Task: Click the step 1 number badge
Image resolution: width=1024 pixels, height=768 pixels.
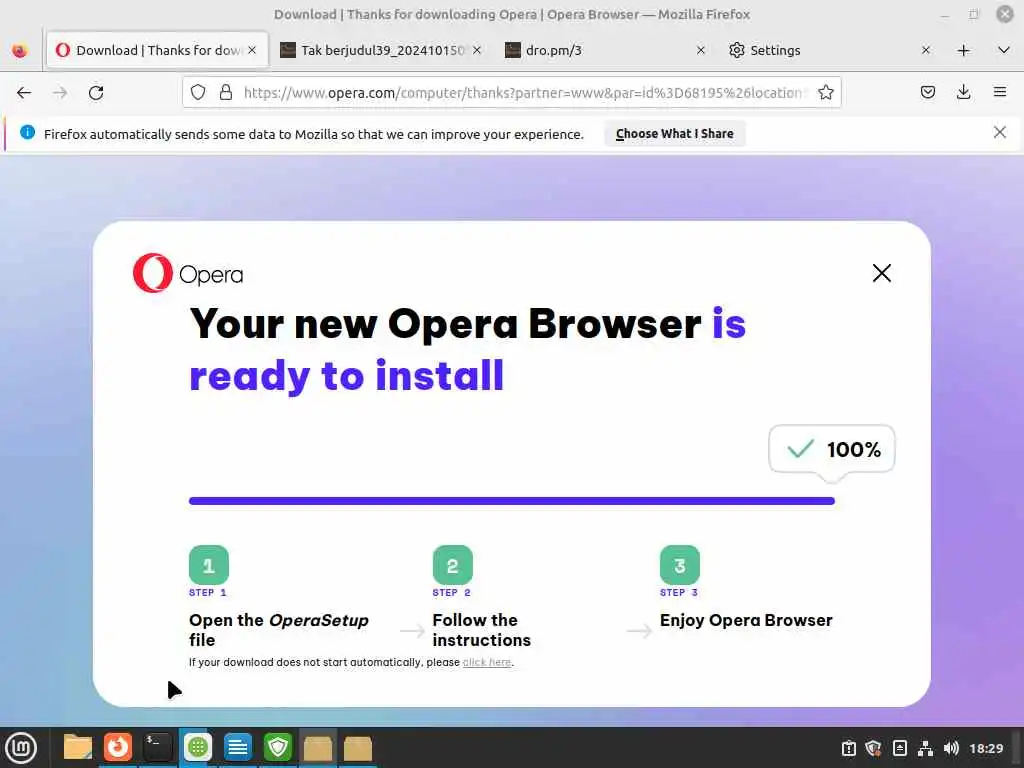Action: [x=209, y=565]
